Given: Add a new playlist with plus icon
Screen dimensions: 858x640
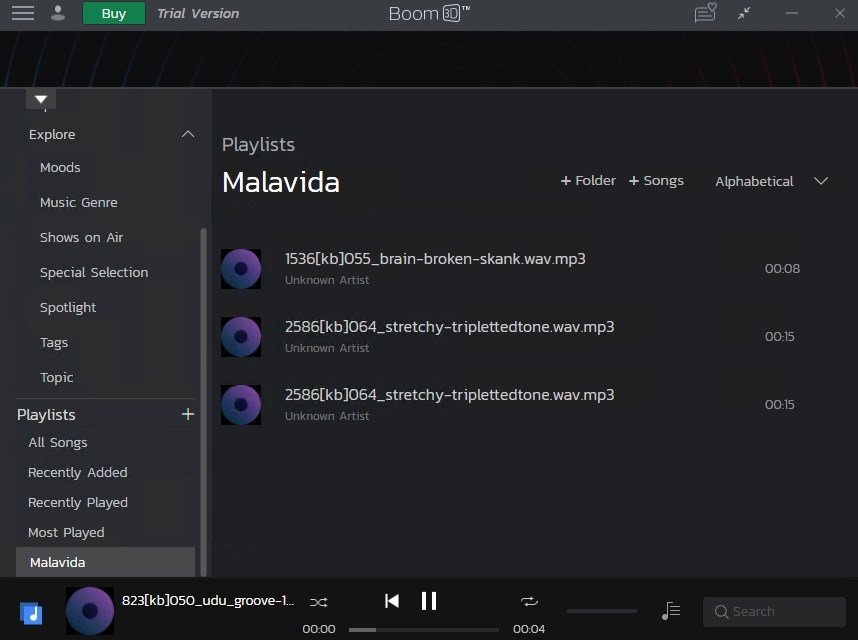Looking at the screenshot, I should 188,414.
